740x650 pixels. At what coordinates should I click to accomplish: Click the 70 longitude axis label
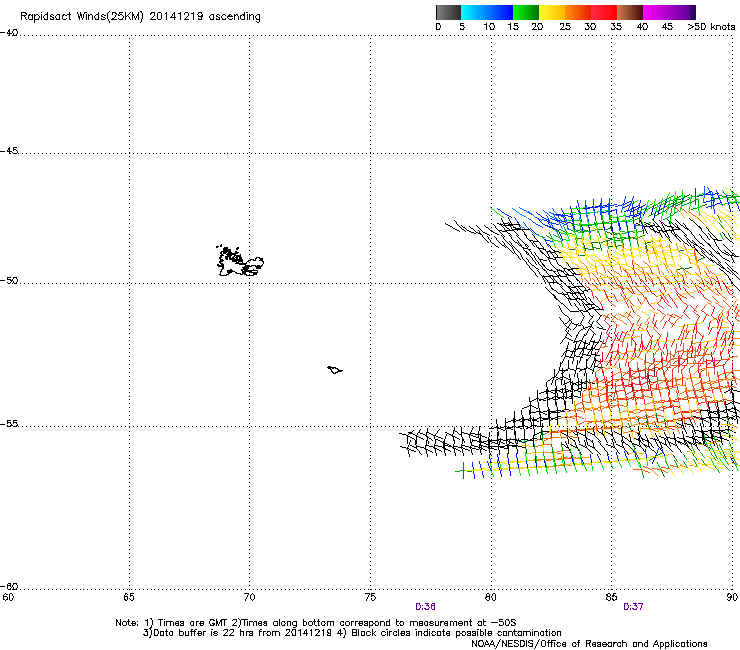pyautogui.click(x=250, y=597)
